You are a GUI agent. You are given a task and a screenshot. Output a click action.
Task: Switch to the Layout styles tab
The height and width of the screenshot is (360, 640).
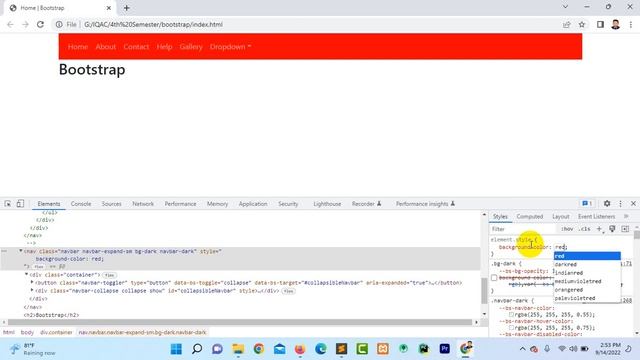tap(561, 216)
